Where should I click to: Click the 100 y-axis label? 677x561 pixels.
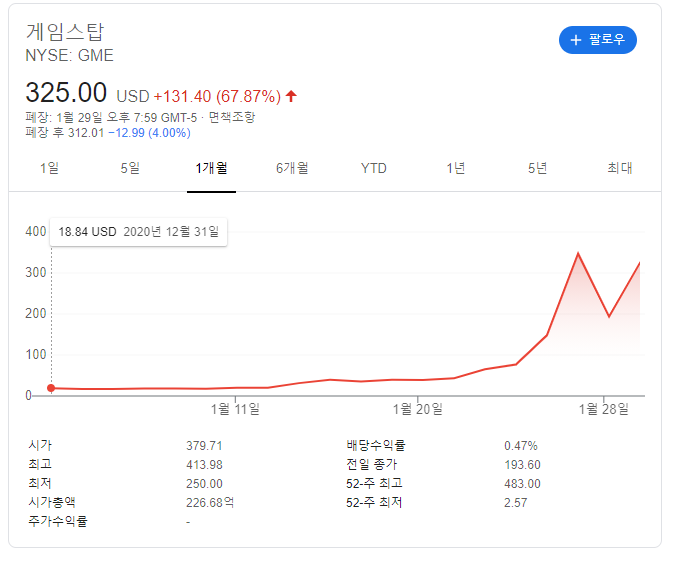[x=35, y=355]
